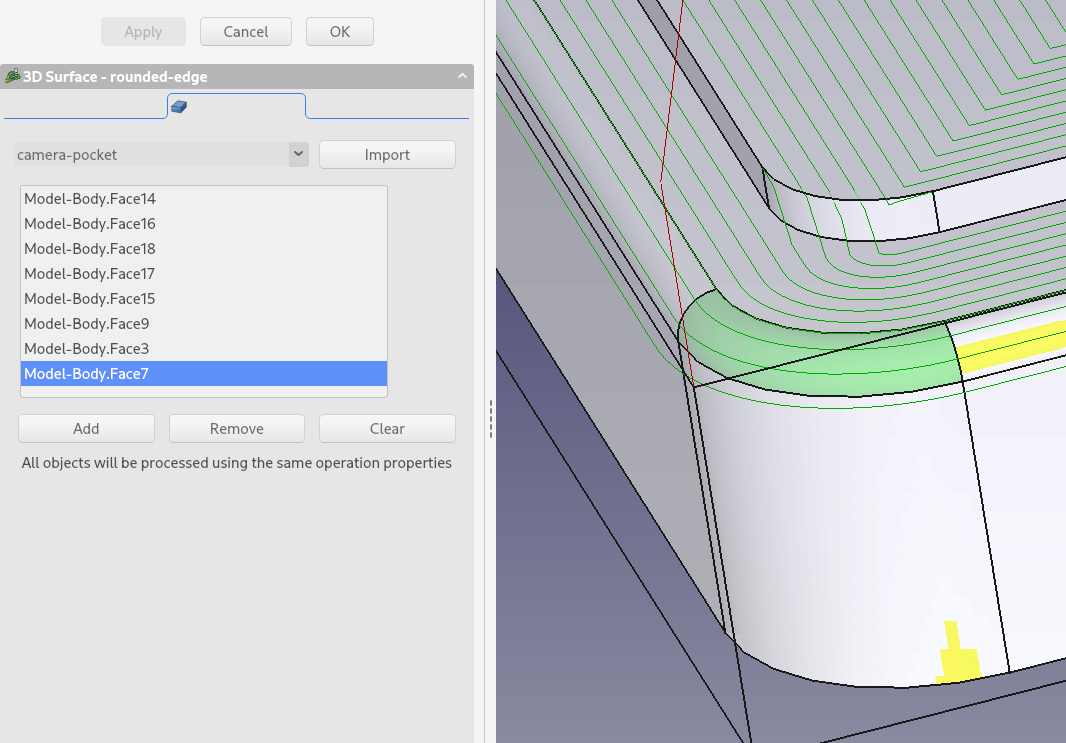
Task: Click the 3D Surface operation icon in panel header
Action: tap(13, 76)
